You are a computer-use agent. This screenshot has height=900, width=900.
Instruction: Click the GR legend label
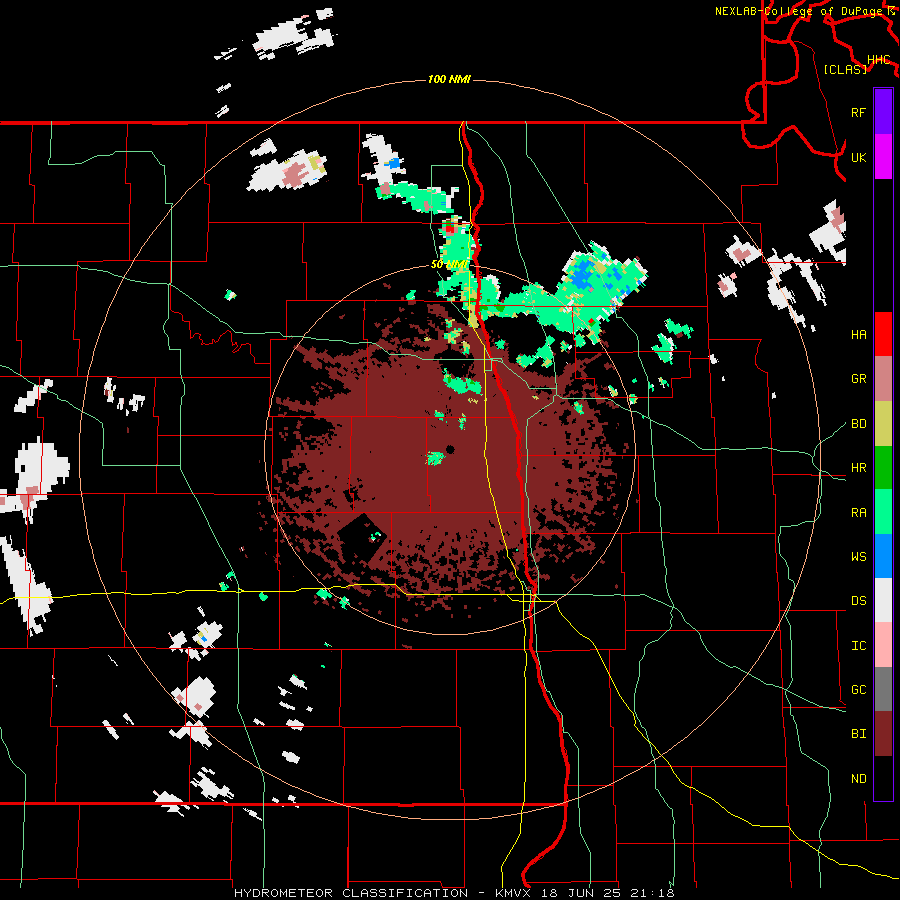858,379
